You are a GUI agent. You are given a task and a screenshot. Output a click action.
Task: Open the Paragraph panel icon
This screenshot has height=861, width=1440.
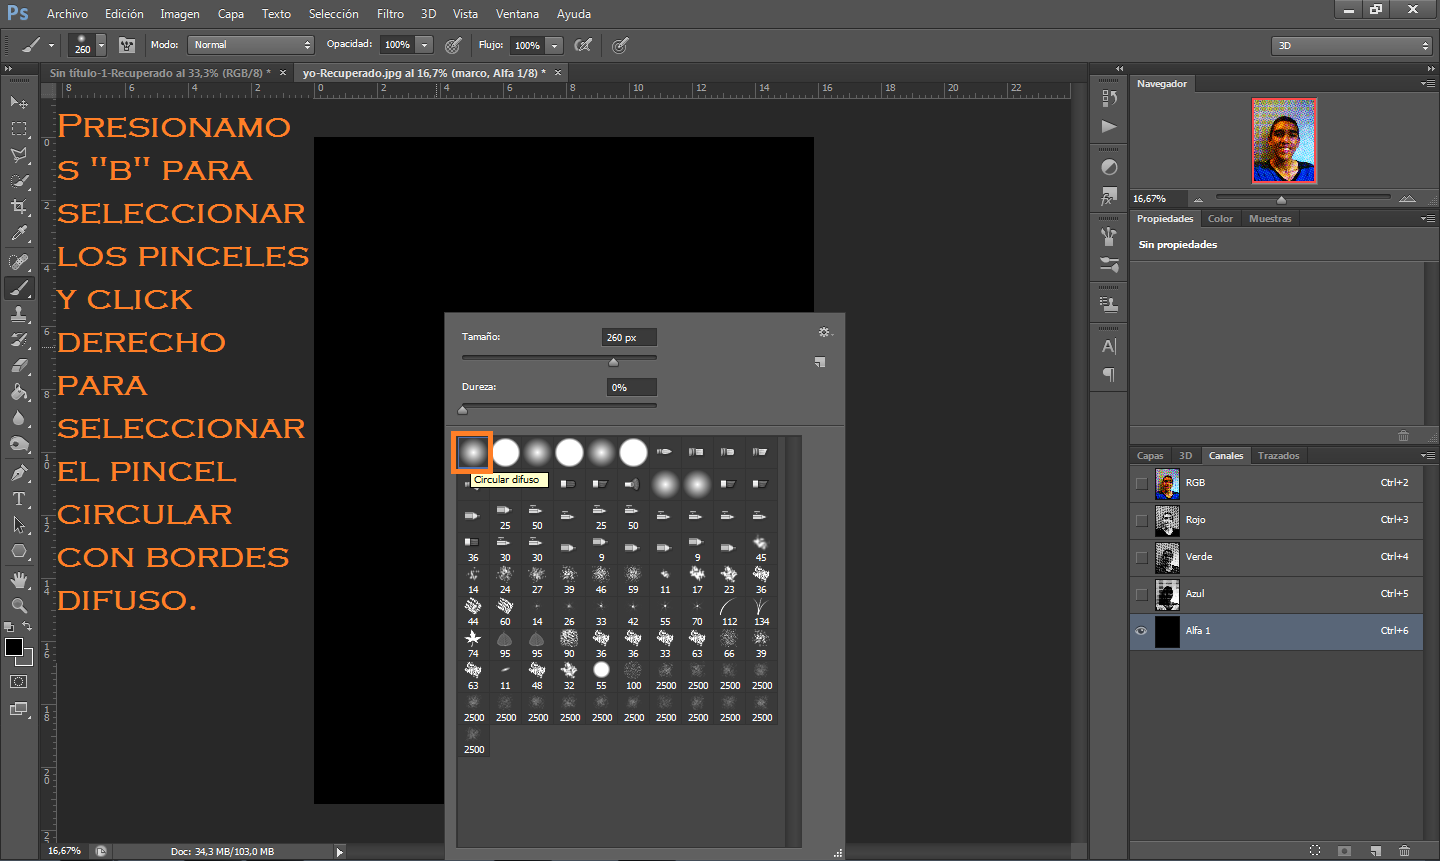point(1109,375)
